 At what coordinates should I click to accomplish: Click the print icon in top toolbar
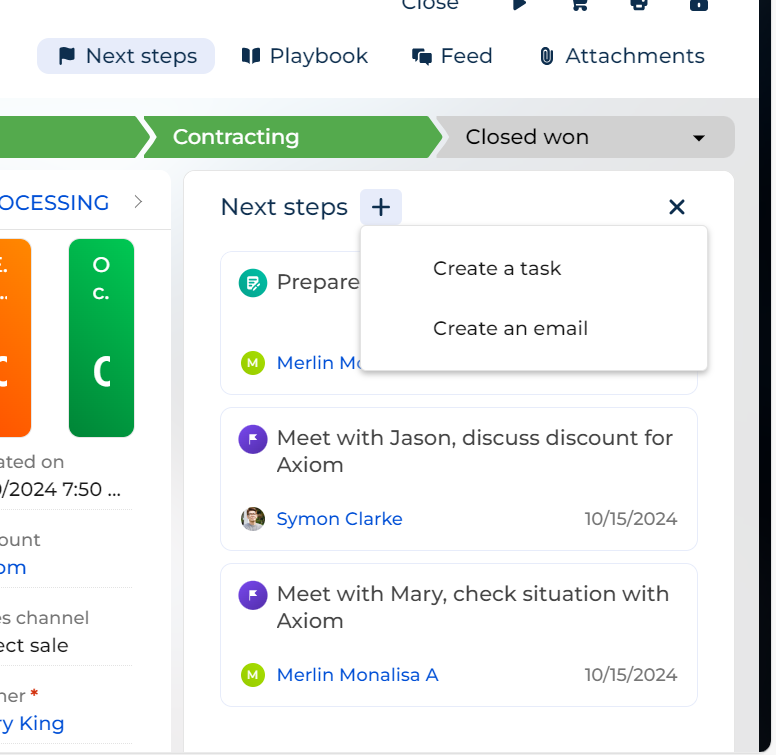pos(639,4)
